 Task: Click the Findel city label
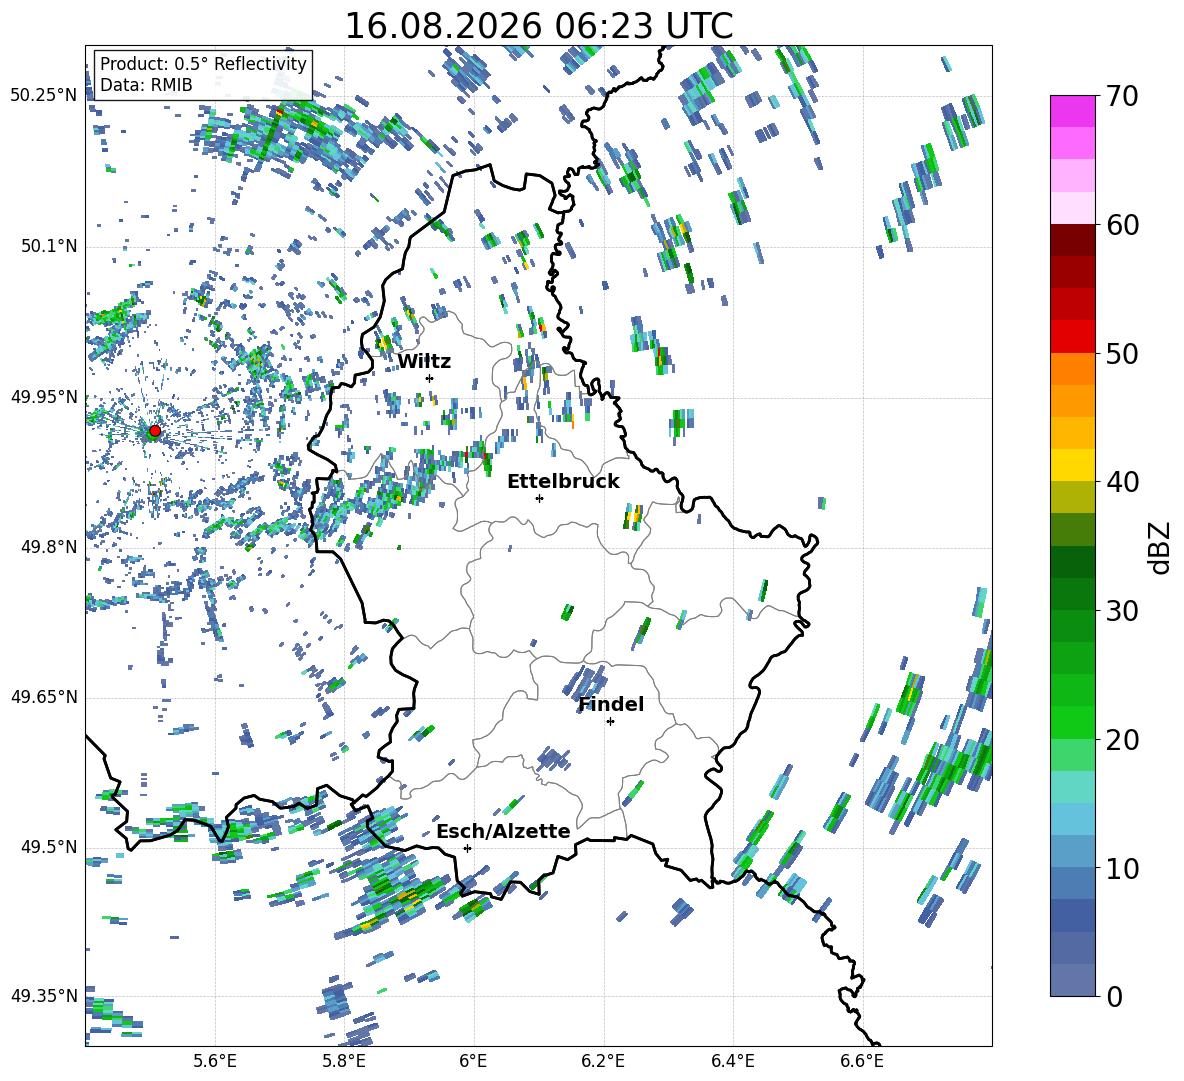611,704
